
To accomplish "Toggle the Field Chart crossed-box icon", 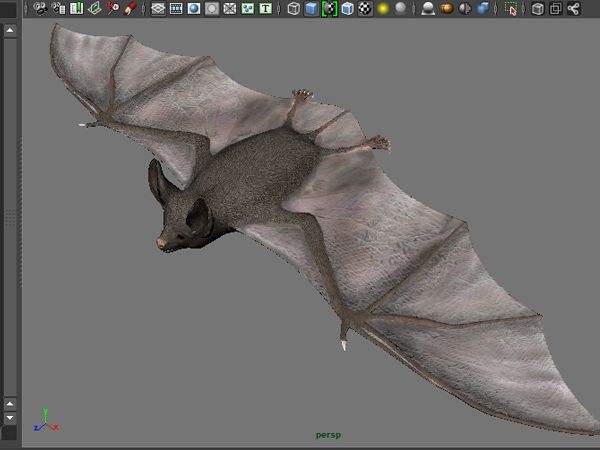I will click(x=230, y=8).
